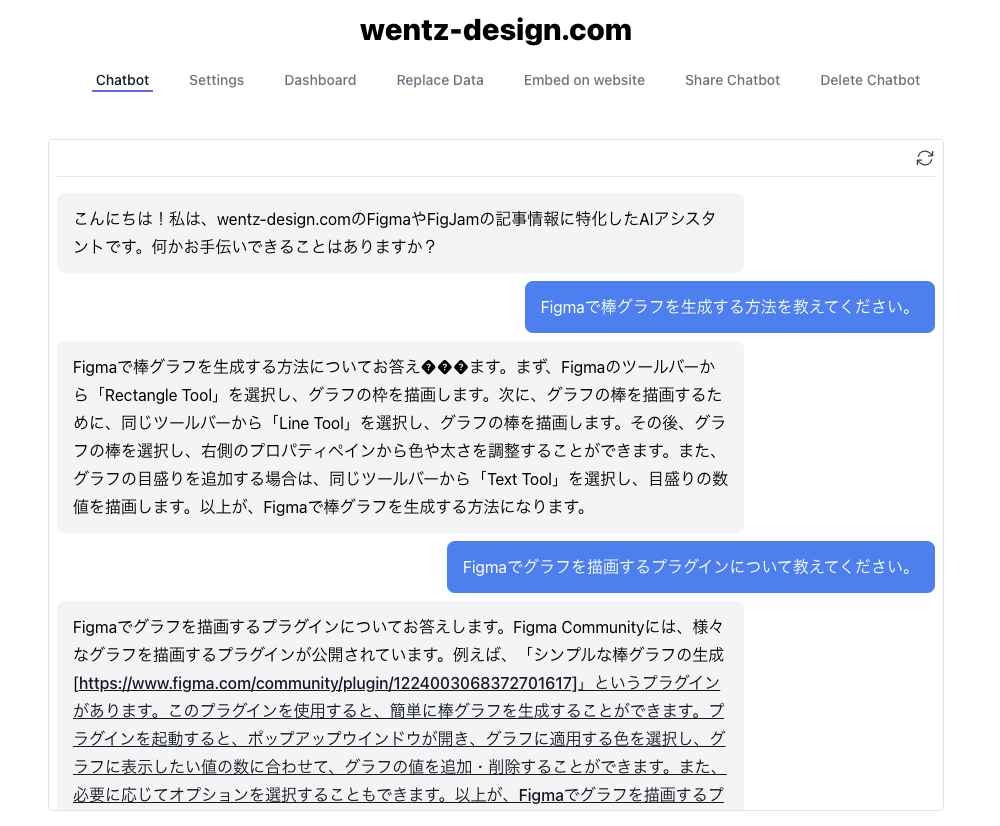The height and width of the screenshot is (826, 1000).
Task: Select the user message about 棒グラフ generation
Action: pyautogui.click(x=729, y=307)
